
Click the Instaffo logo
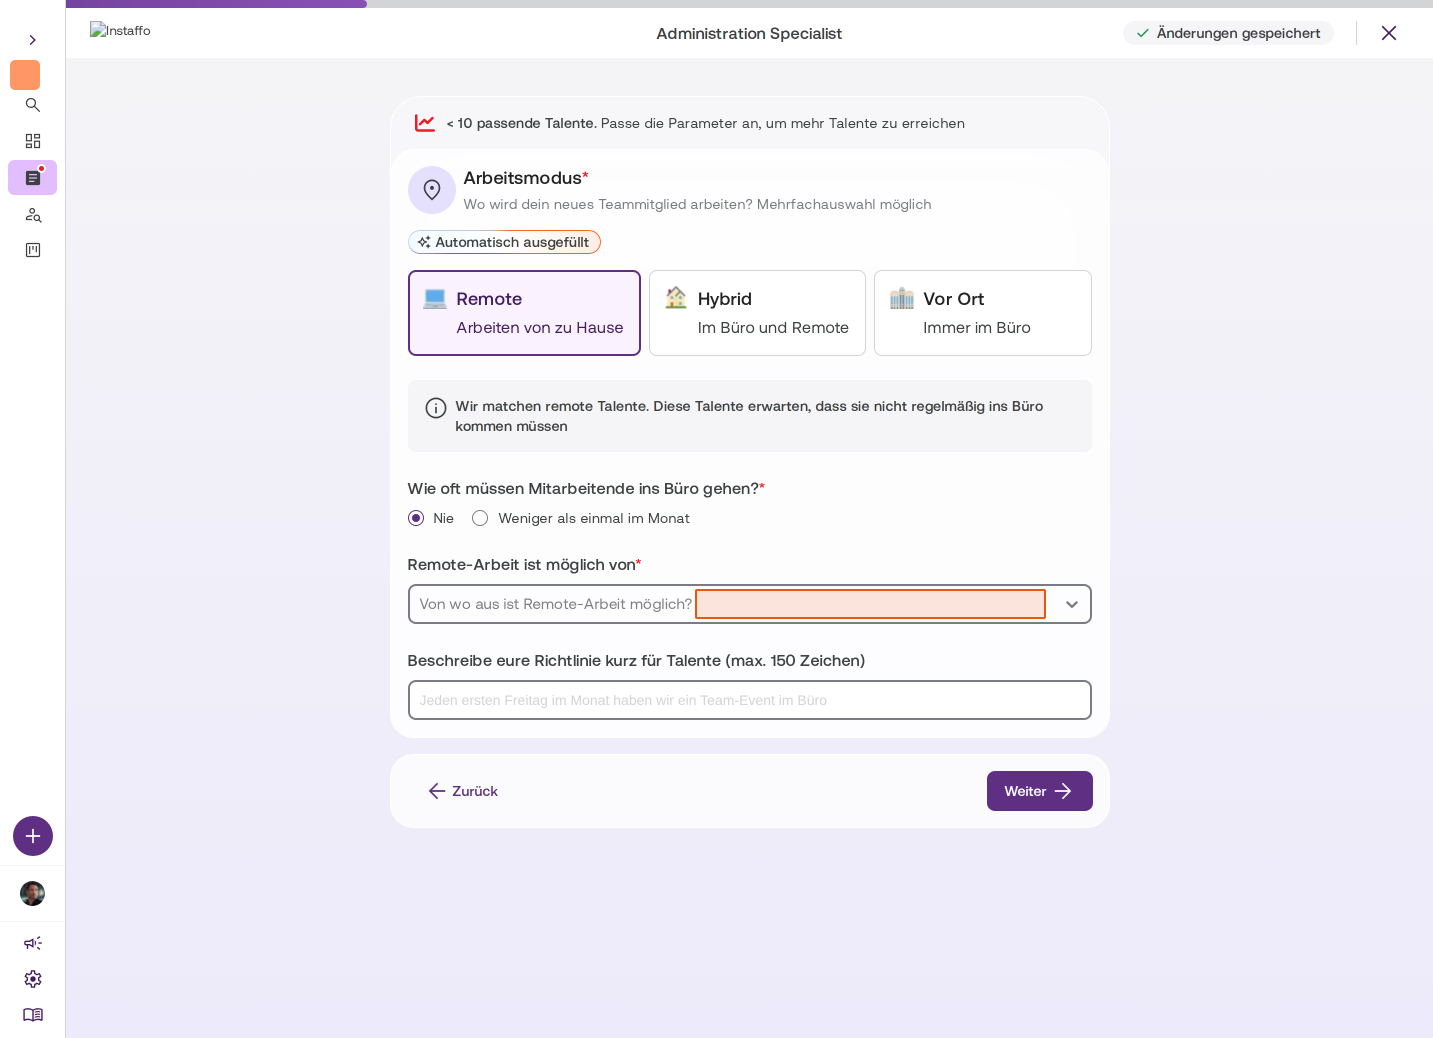click(120, 30)
